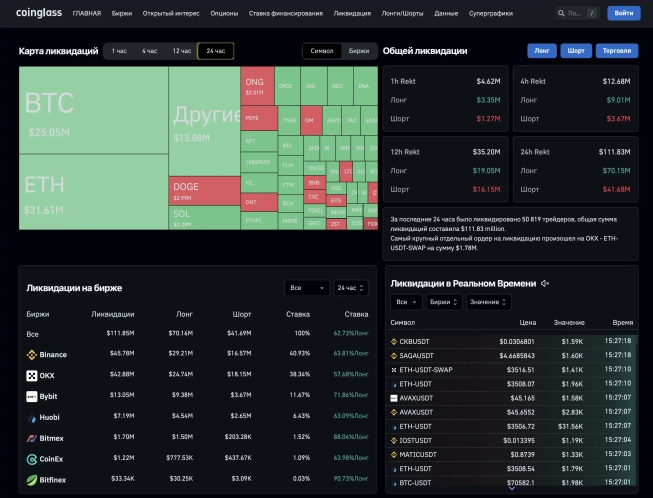Click the Bitfinex exchange icon
Viewport: 653px width, 498px height.
point(32,480)
